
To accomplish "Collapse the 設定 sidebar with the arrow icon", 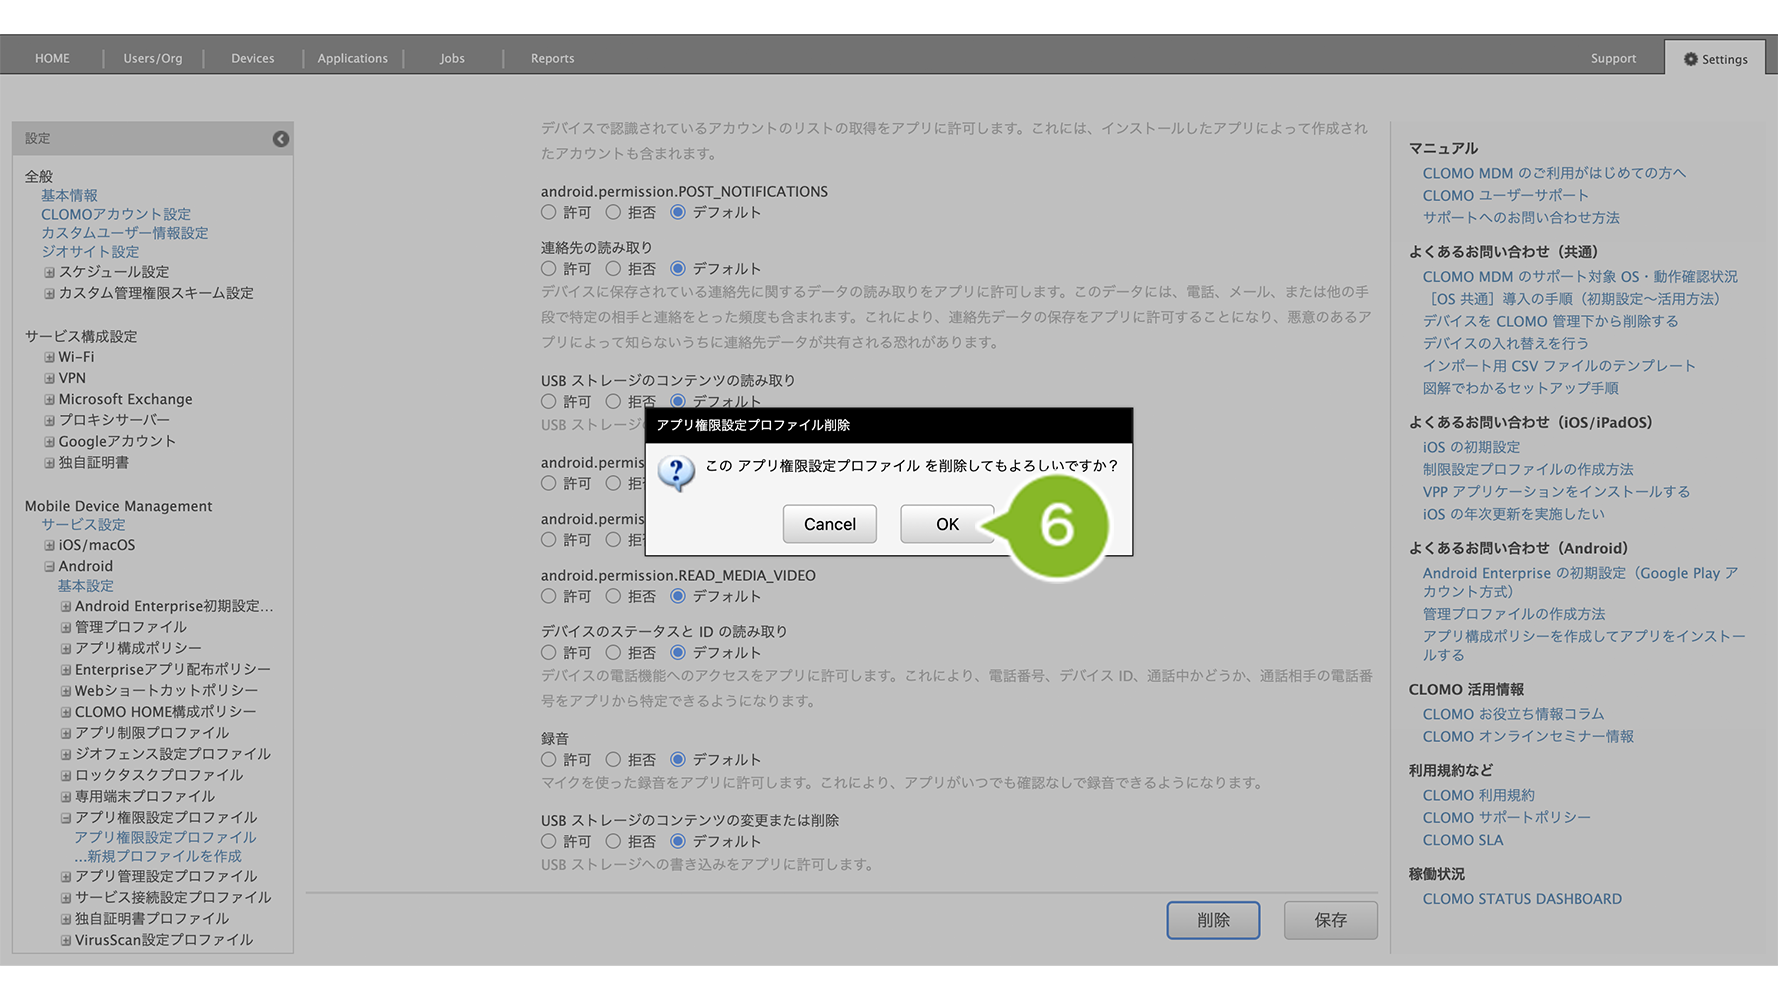I will click(x=281, y=139).
